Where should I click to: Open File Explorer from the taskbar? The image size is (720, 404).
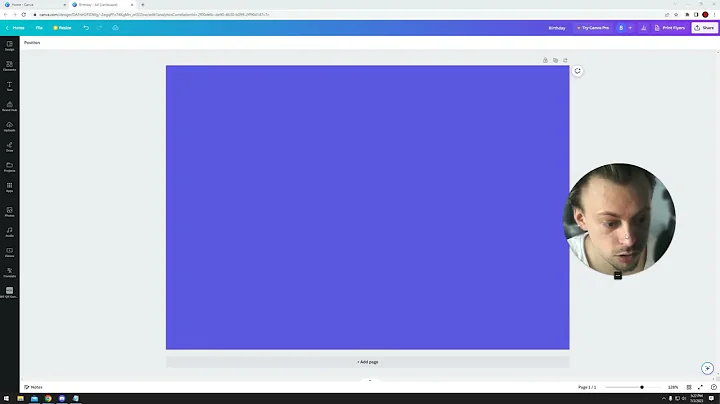pos(21,398)
